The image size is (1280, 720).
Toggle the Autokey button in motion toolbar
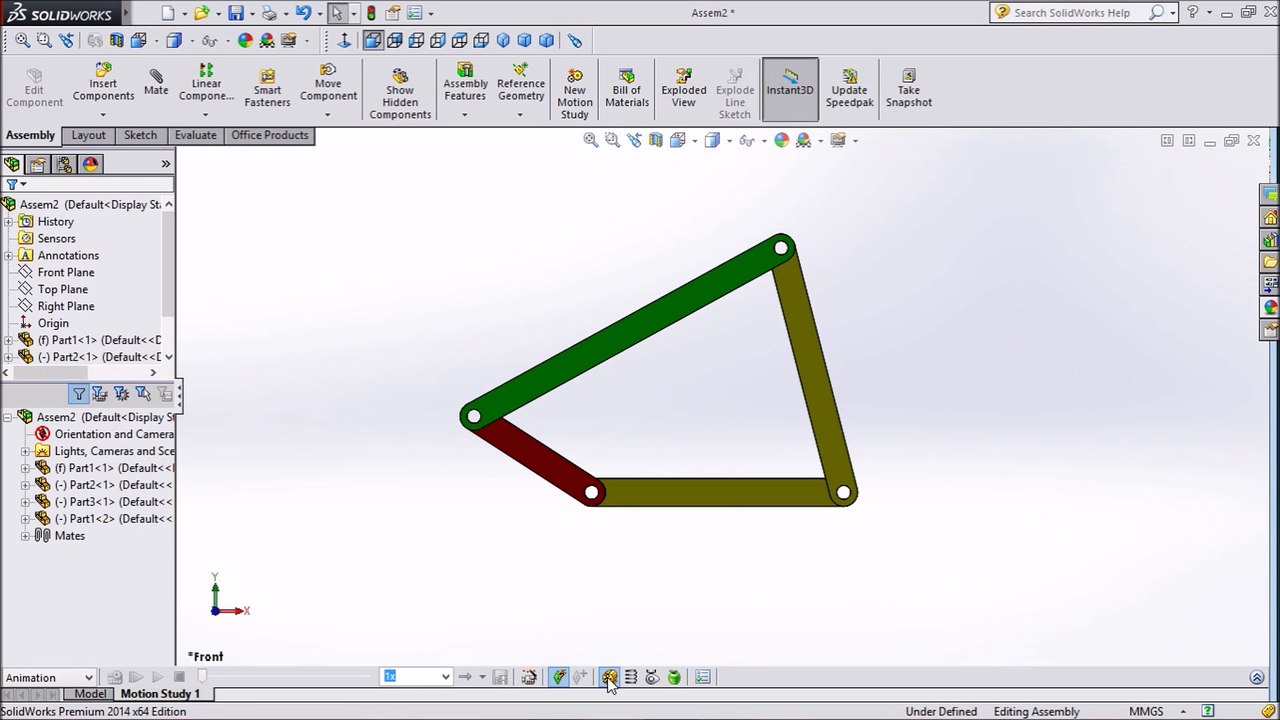[x=559, y=677]
